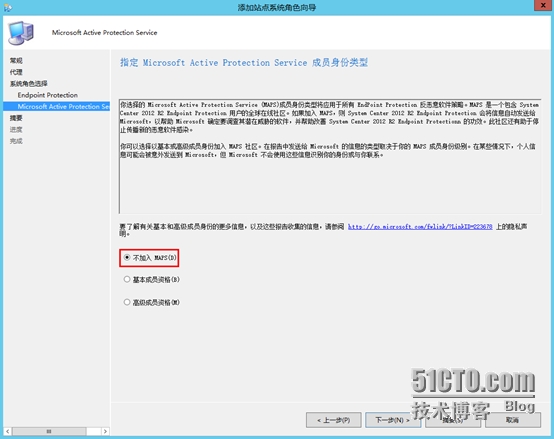
Task: Click the heading 指定 Microsoft Active Protection Service 成员身份类型
Action: tap(244, 63)
